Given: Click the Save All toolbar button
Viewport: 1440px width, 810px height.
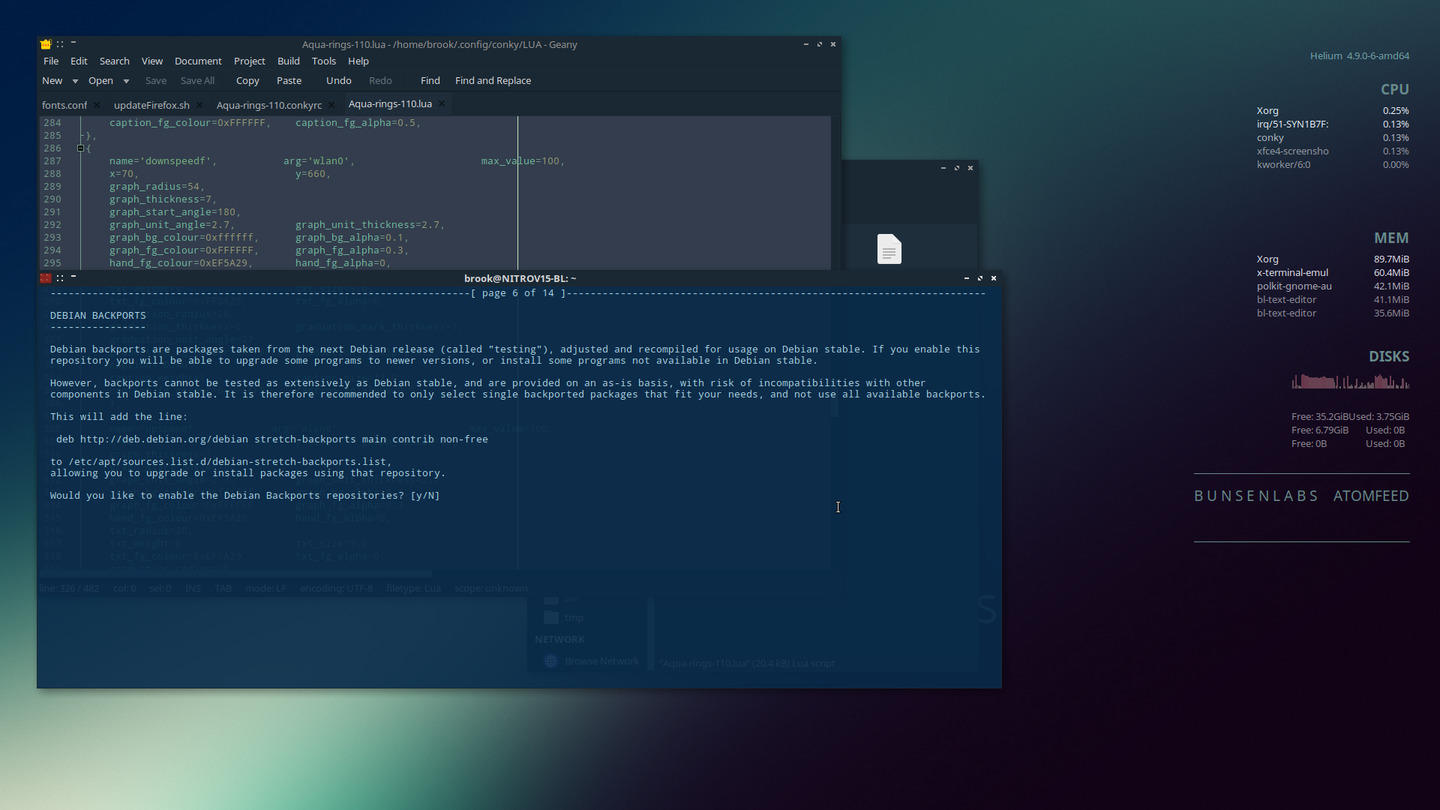Looking at the screenshot, I should coord(197,81).
